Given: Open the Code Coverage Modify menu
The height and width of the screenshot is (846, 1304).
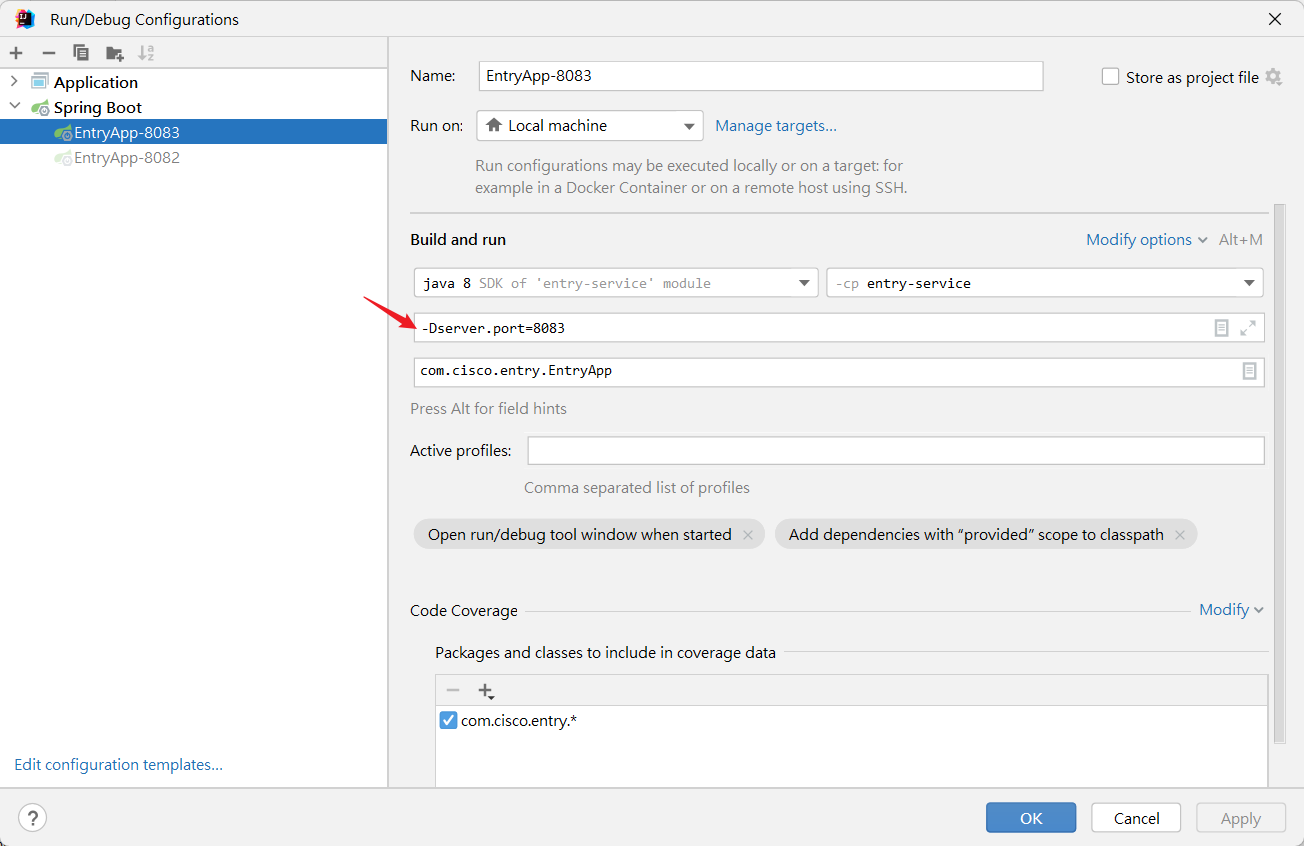Looking at the screenshot, I should [1231, 610].
